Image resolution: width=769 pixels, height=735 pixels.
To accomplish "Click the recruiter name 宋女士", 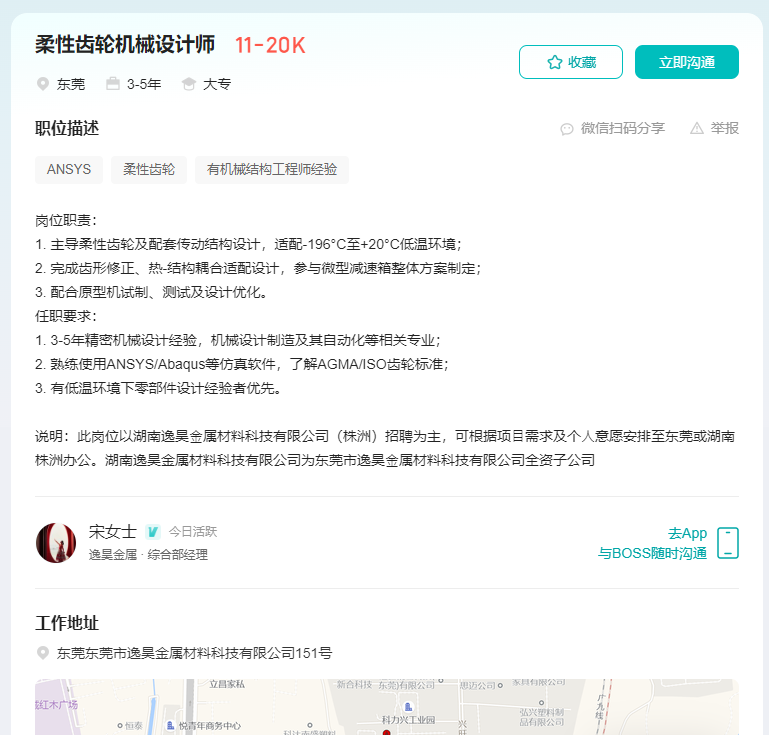I will tap(113, 532).
